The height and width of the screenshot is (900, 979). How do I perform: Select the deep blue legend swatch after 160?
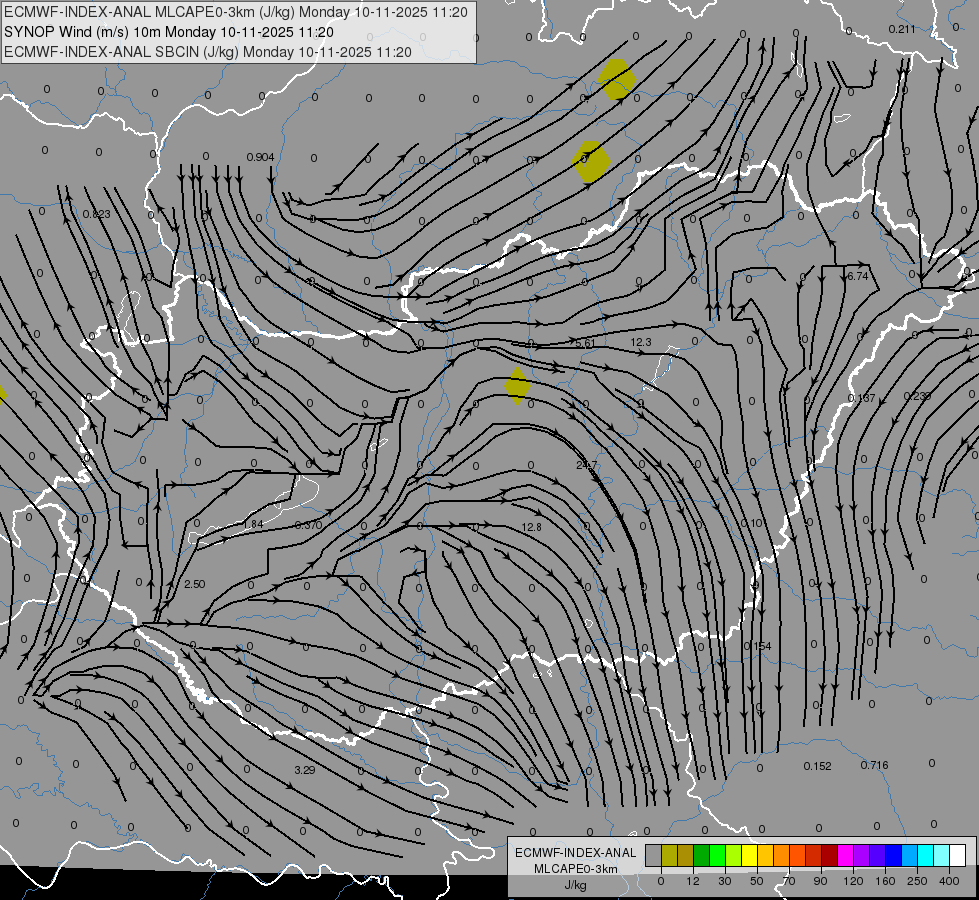pyautogui.click(x=894, y=855)
